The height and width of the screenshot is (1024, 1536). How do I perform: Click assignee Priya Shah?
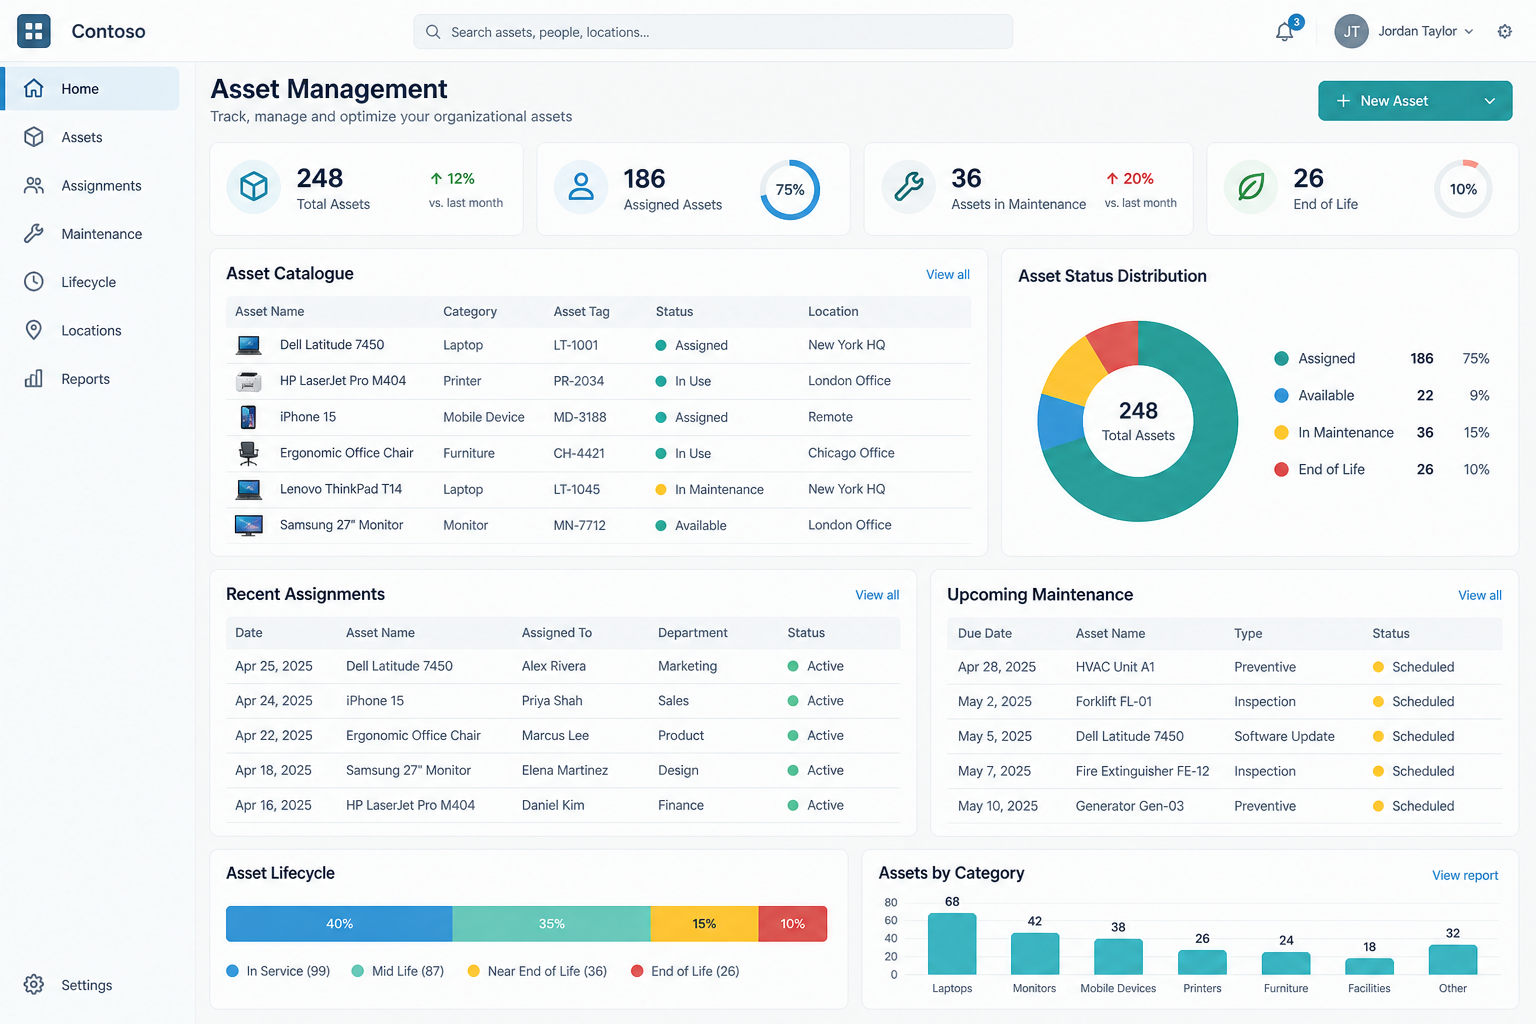(552, 701)
